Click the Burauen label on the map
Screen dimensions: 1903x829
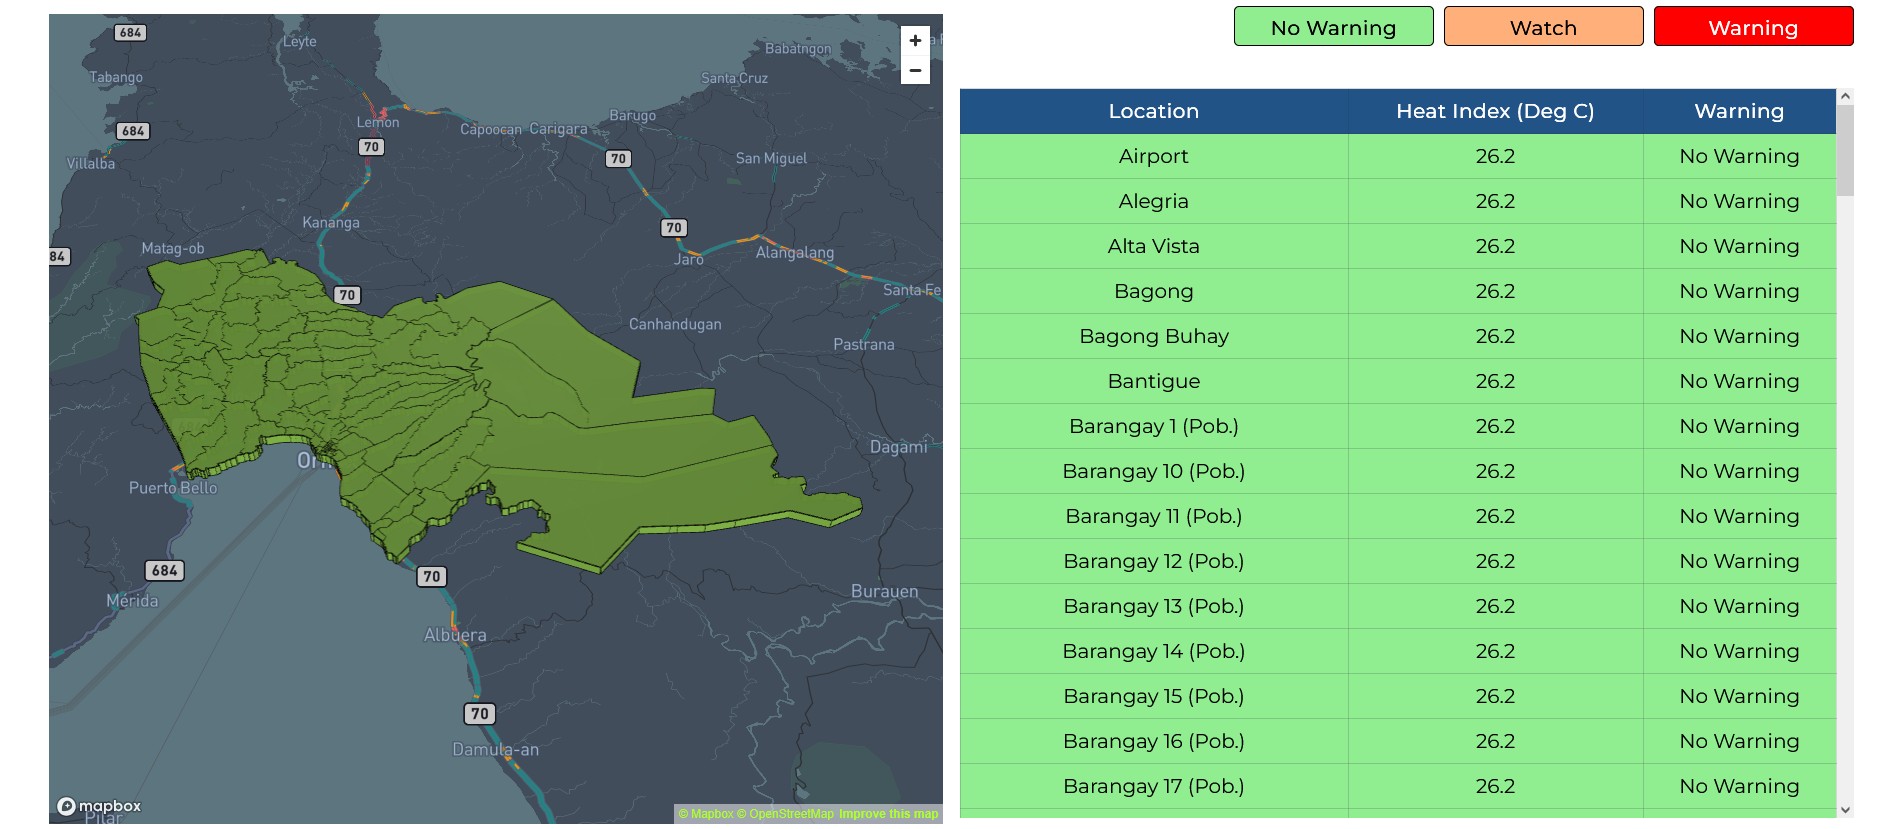(x=884, y=591)
